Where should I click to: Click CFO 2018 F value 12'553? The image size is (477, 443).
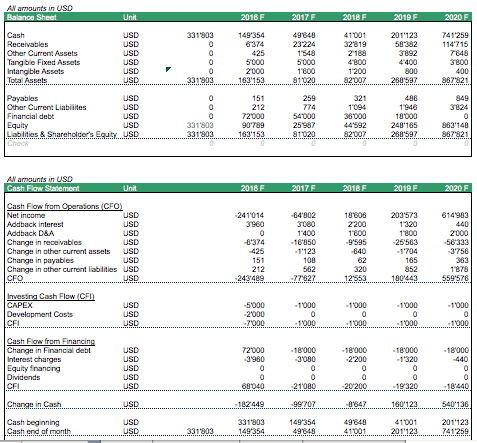tap(355, 278)
